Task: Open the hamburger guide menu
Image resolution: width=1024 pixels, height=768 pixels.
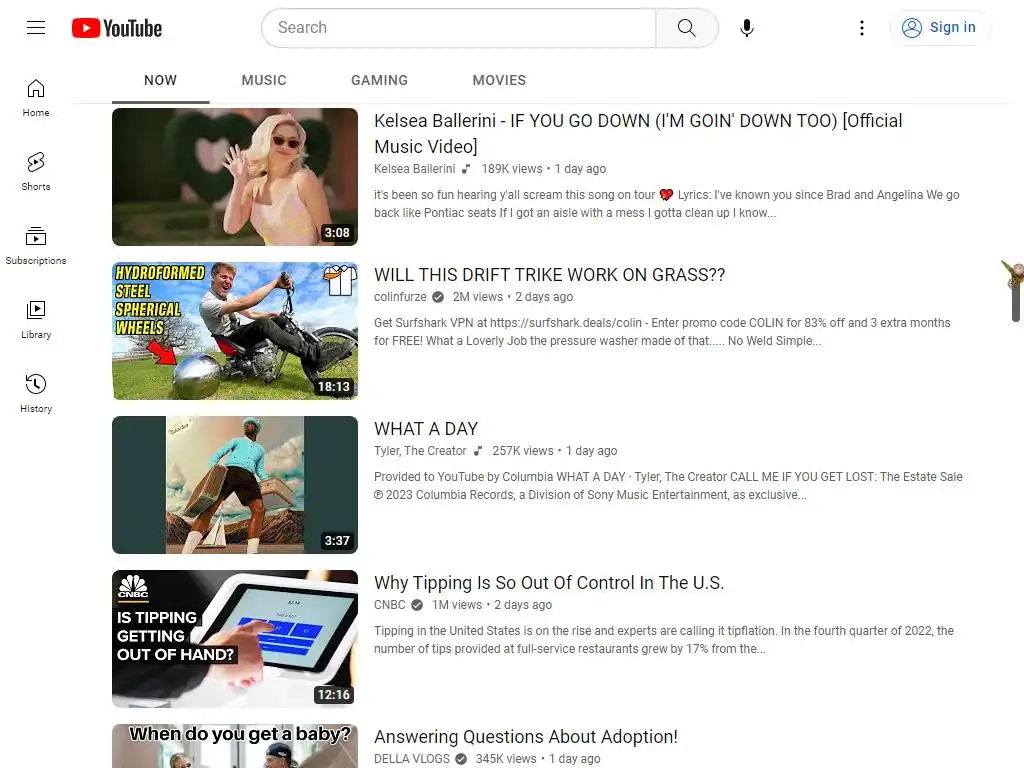Action: [36, 27]
